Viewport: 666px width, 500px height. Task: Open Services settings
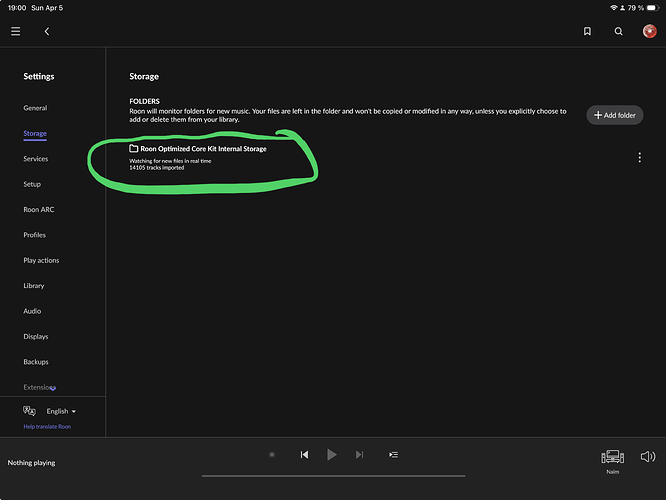[36, 159]
